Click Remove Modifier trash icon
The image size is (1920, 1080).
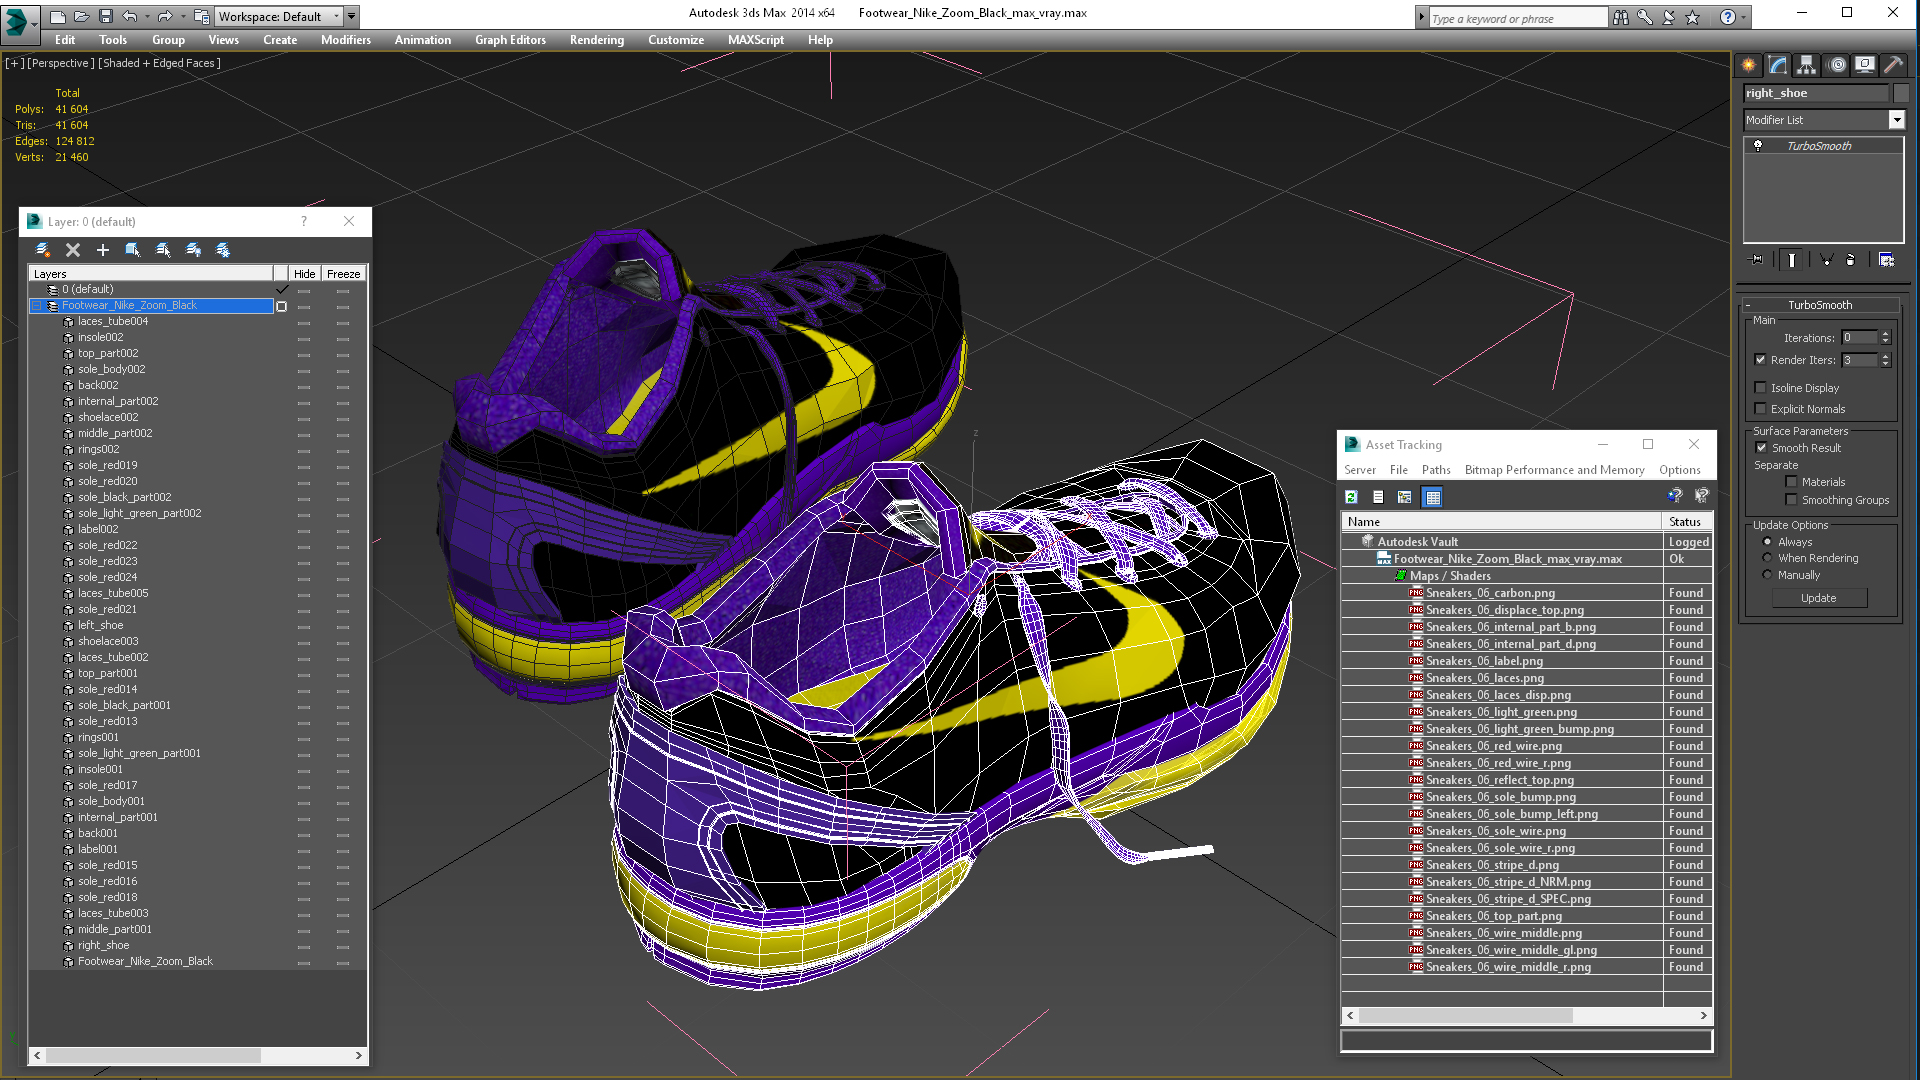pos(1850,260)
